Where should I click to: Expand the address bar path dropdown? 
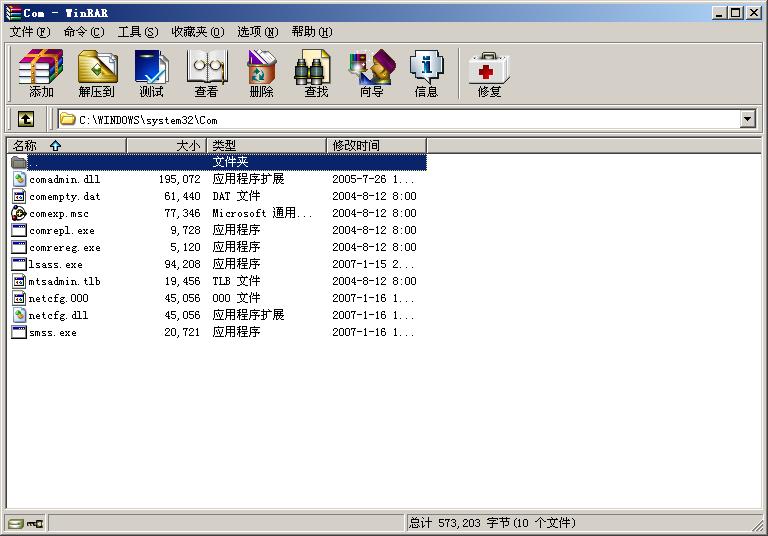pos(747,119)
